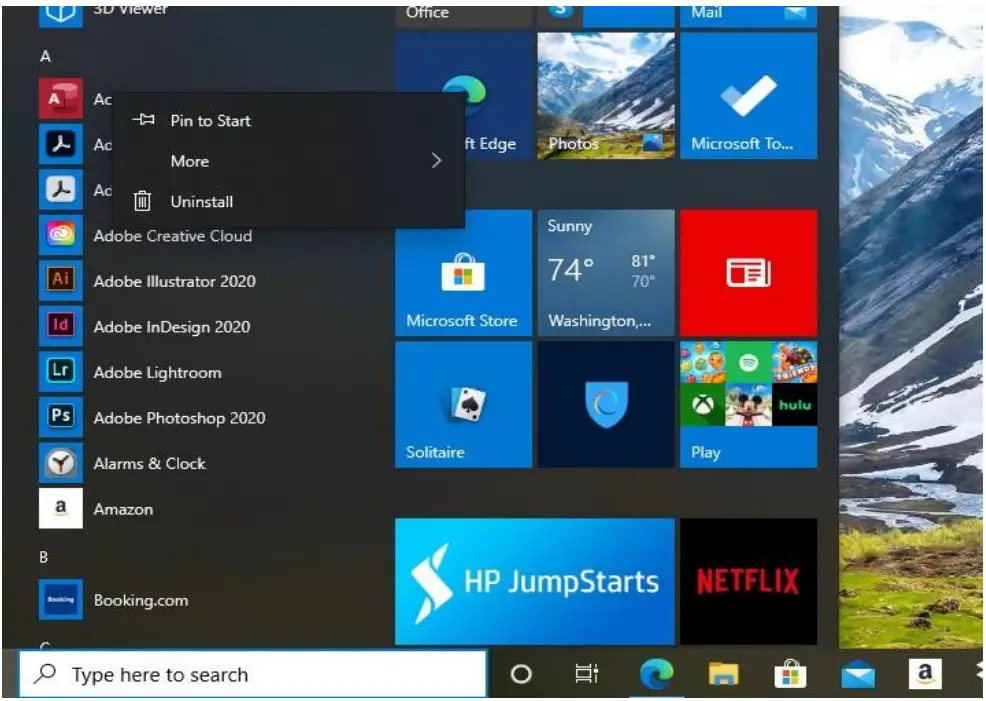Choose Uninstall from the context menu
This screenshot has height=701, width=986.
(200, 201)
